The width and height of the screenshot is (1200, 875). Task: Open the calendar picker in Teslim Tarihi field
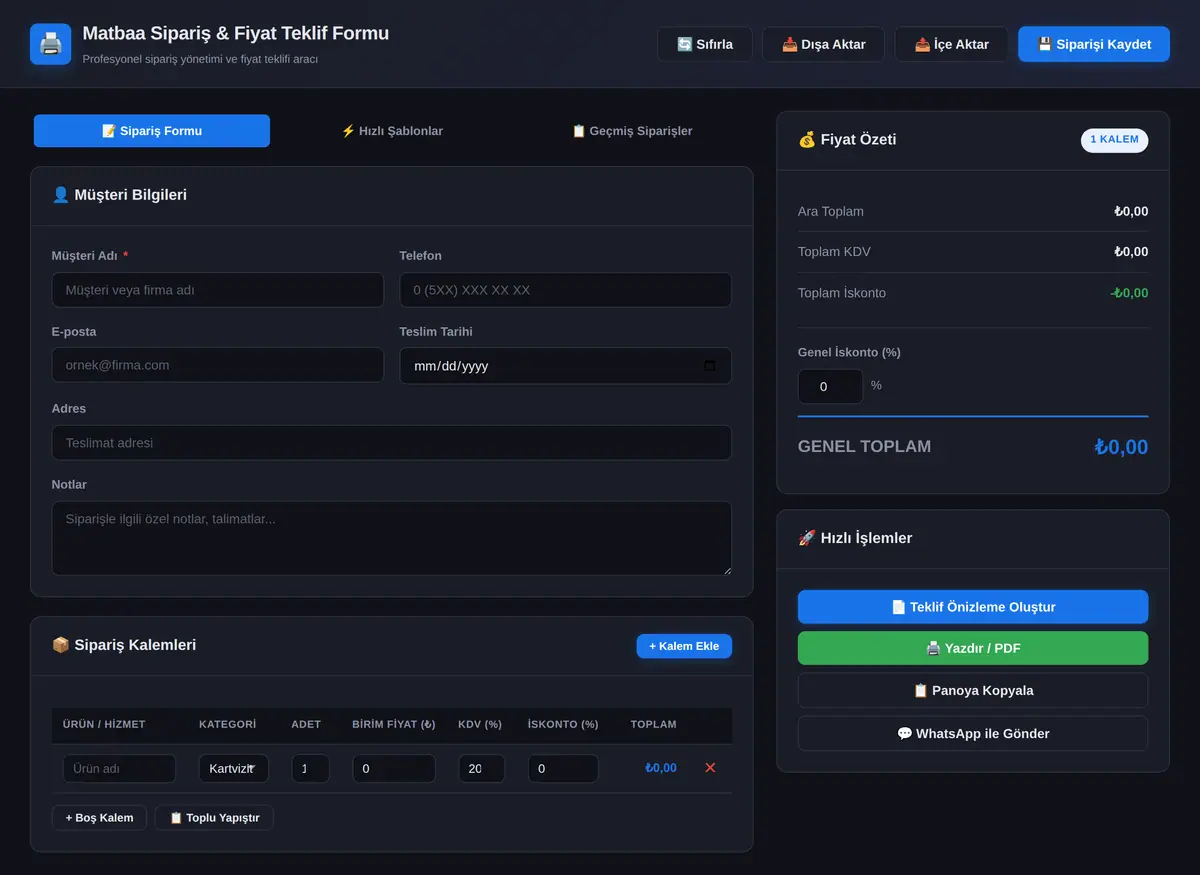710,366
